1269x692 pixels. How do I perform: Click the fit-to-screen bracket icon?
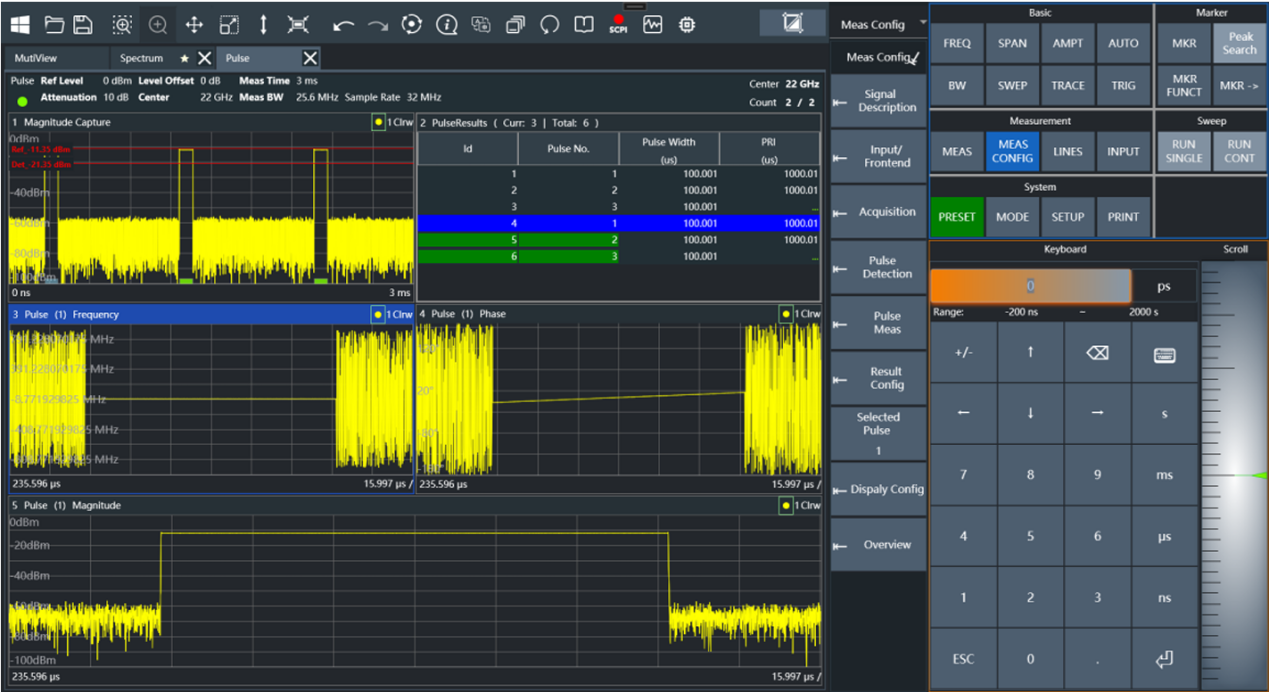coord(298,24)
